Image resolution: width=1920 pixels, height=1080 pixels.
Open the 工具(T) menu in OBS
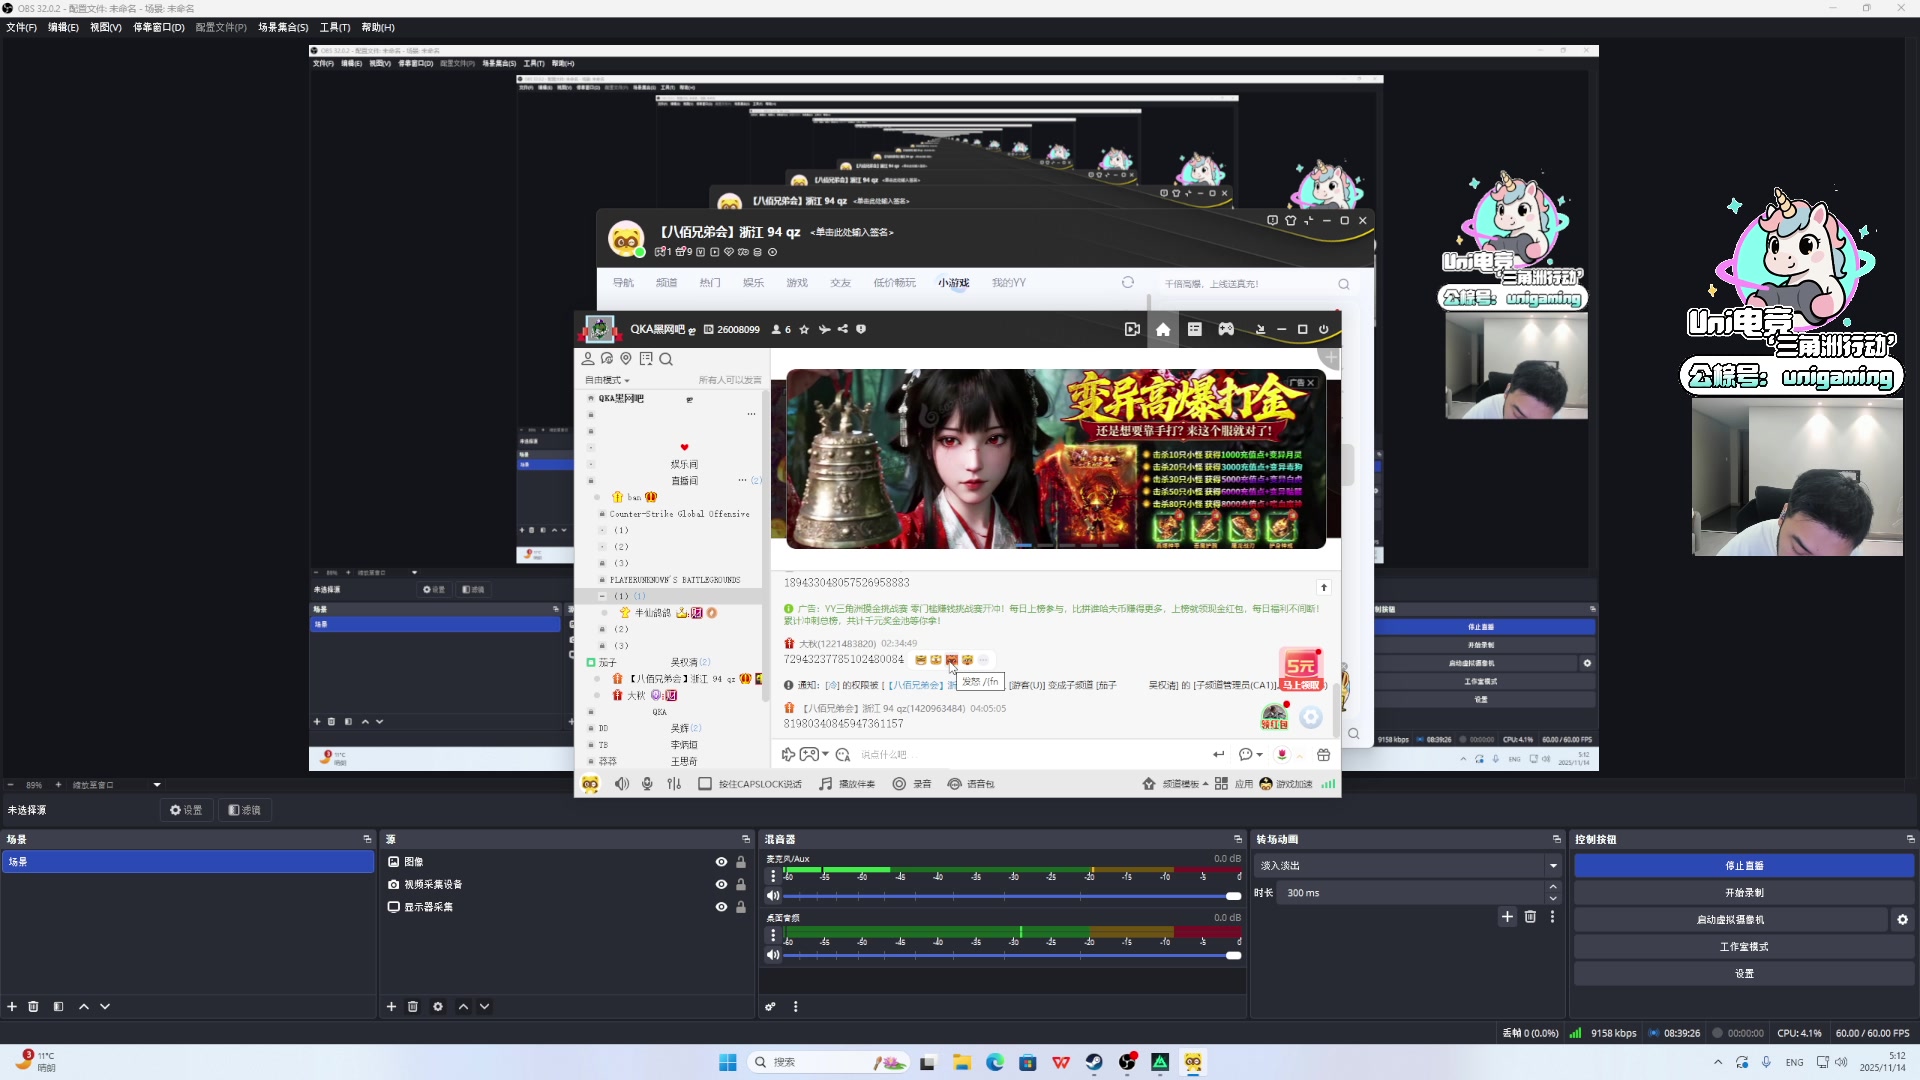pyautogui.click(x=334, y=27)
